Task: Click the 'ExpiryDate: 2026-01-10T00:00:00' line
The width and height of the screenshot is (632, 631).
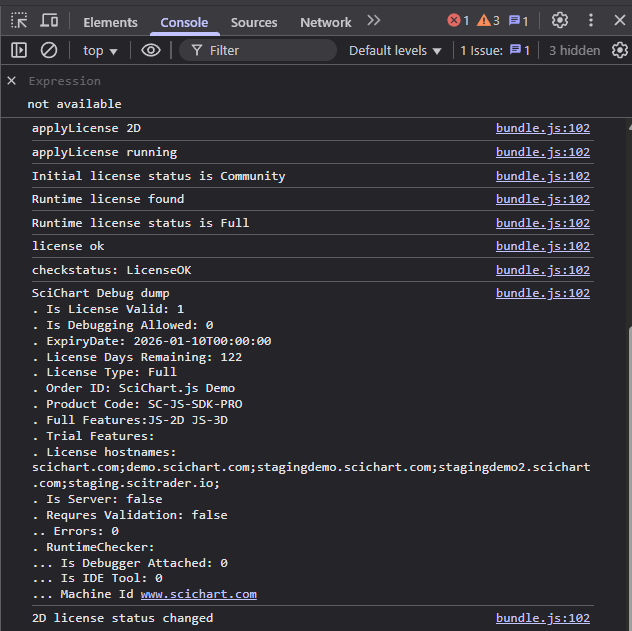Action: tap(159, 341)
